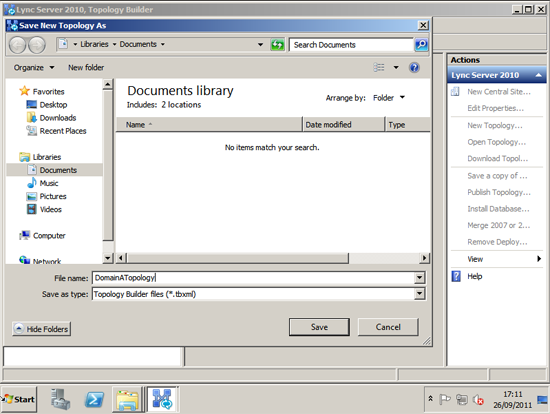Click the Help question mark icon in Actions pane
Screen dimensions: 550x414
pos(456,276)
